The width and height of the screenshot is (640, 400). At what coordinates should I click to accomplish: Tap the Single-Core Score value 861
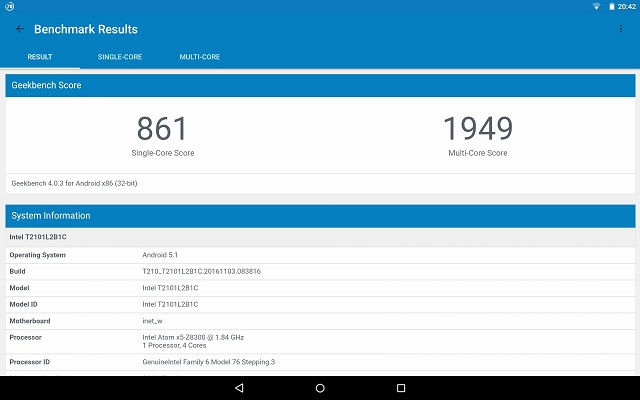(162, 129)
